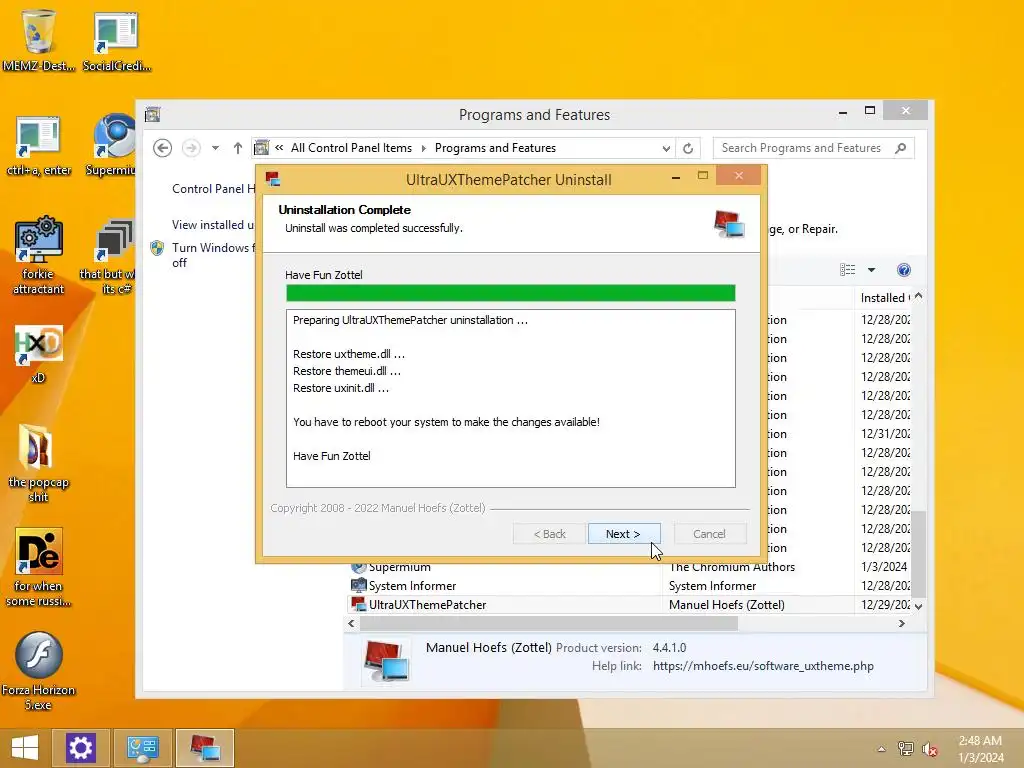Maximize the Programs and Features window
Viewport: 1024px width, 768px height.
[870, 111]
